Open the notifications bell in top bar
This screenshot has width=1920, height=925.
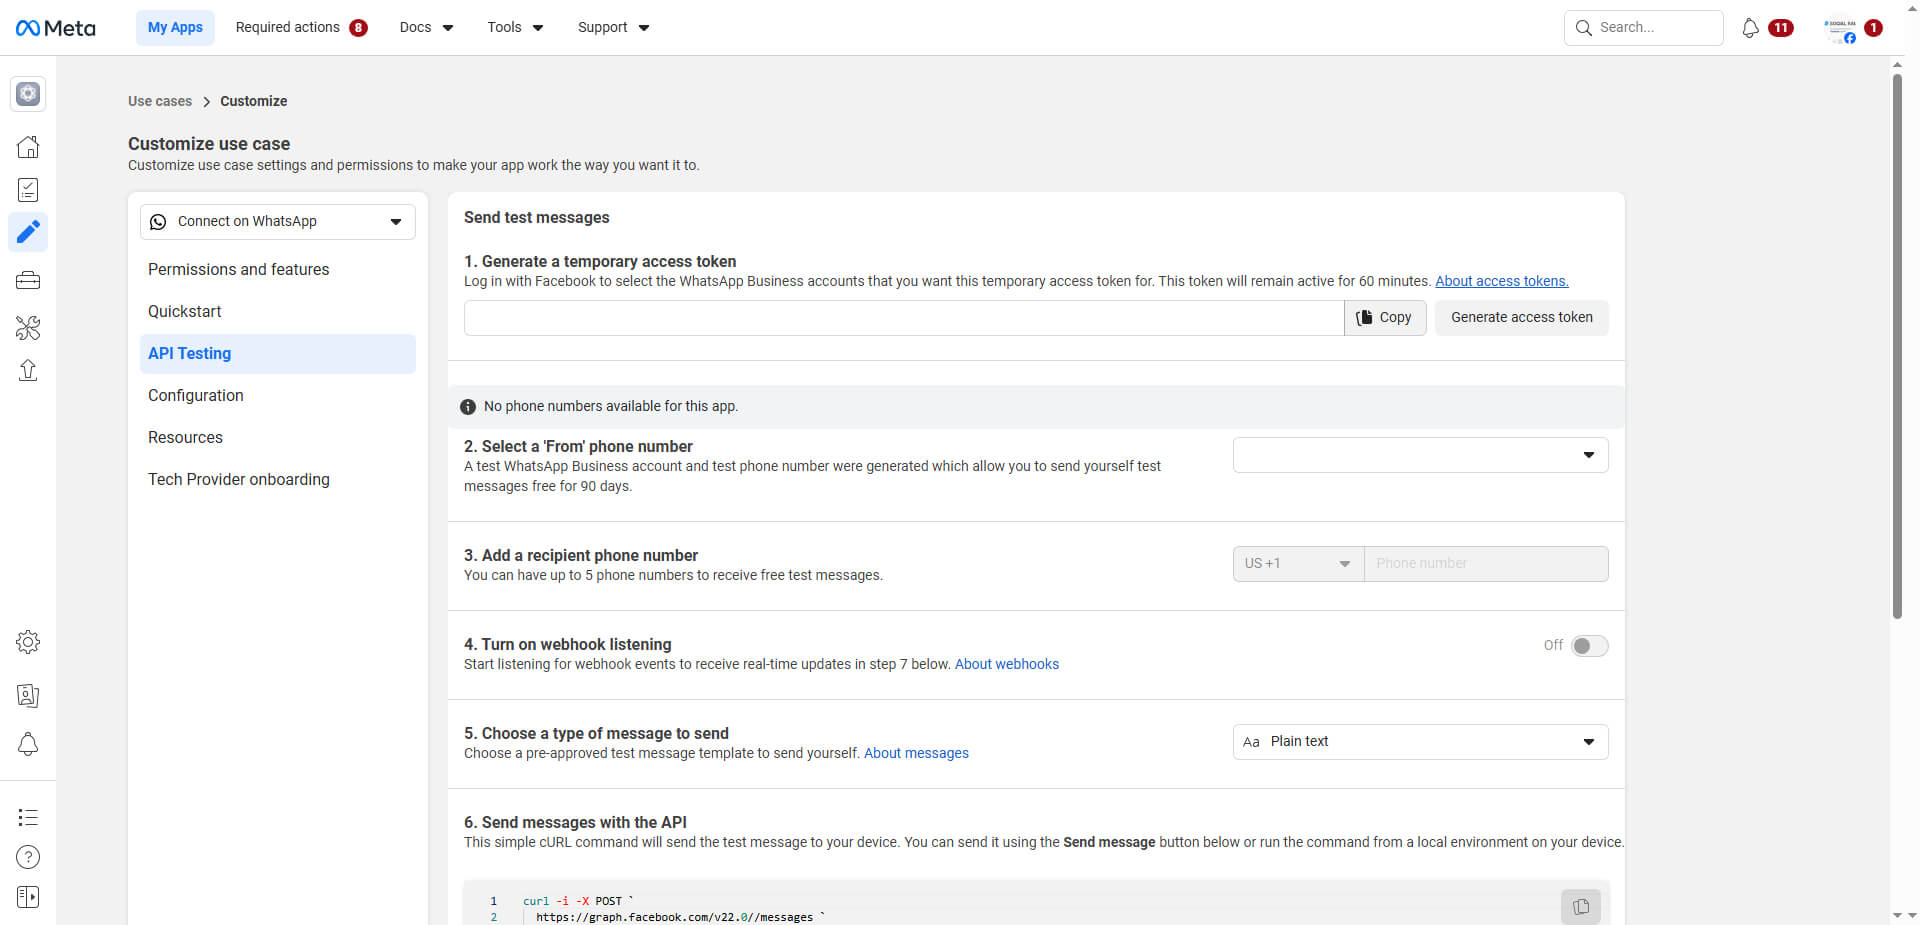pyautogui.click(x=1750, y=28)
